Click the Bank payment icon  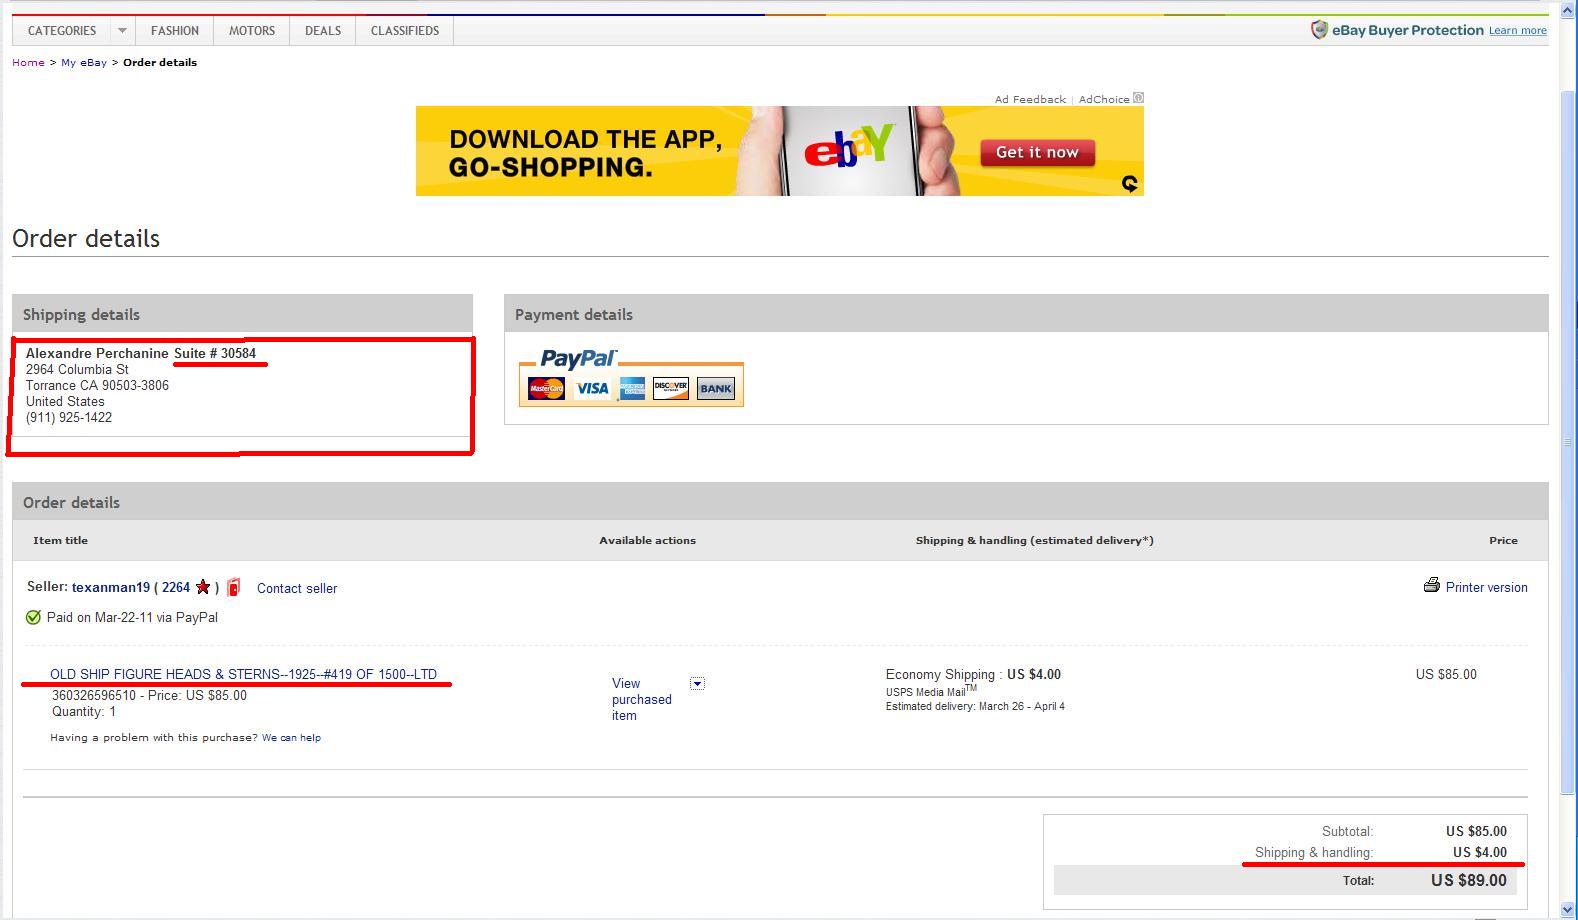coord(715,388)
